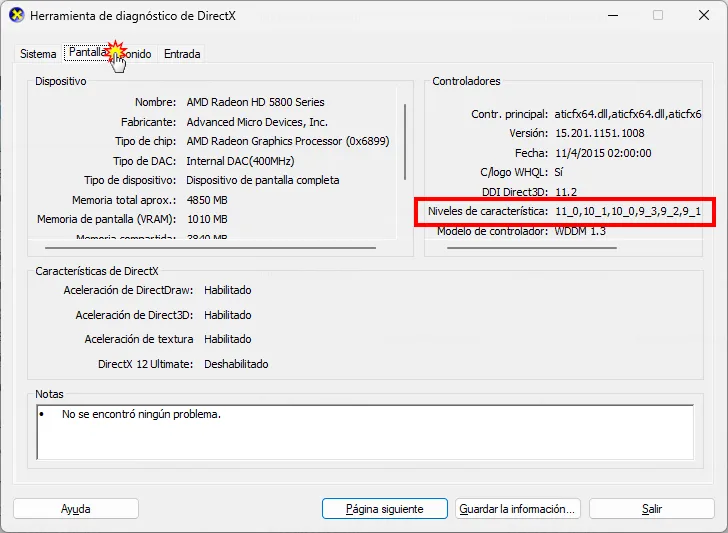Click the No se encontró ningún problema note
728x533 pixels.
141,414
